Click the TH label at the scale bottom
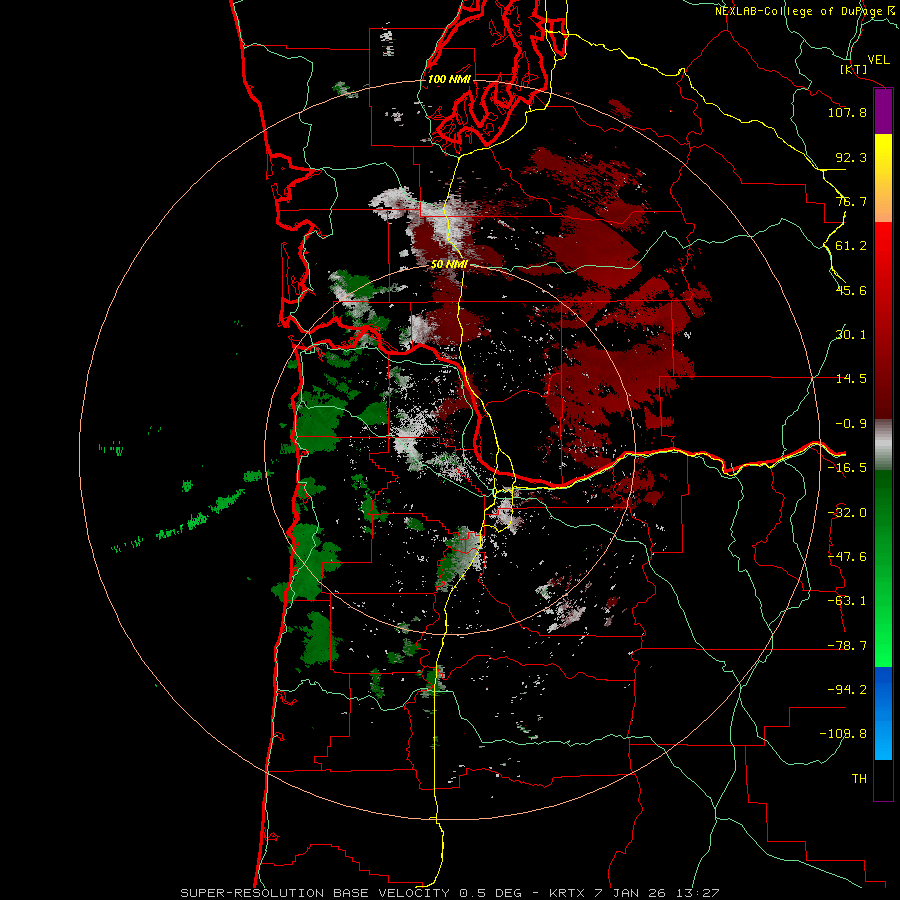Screen dimensions: 900x900 tap(859, 779)
